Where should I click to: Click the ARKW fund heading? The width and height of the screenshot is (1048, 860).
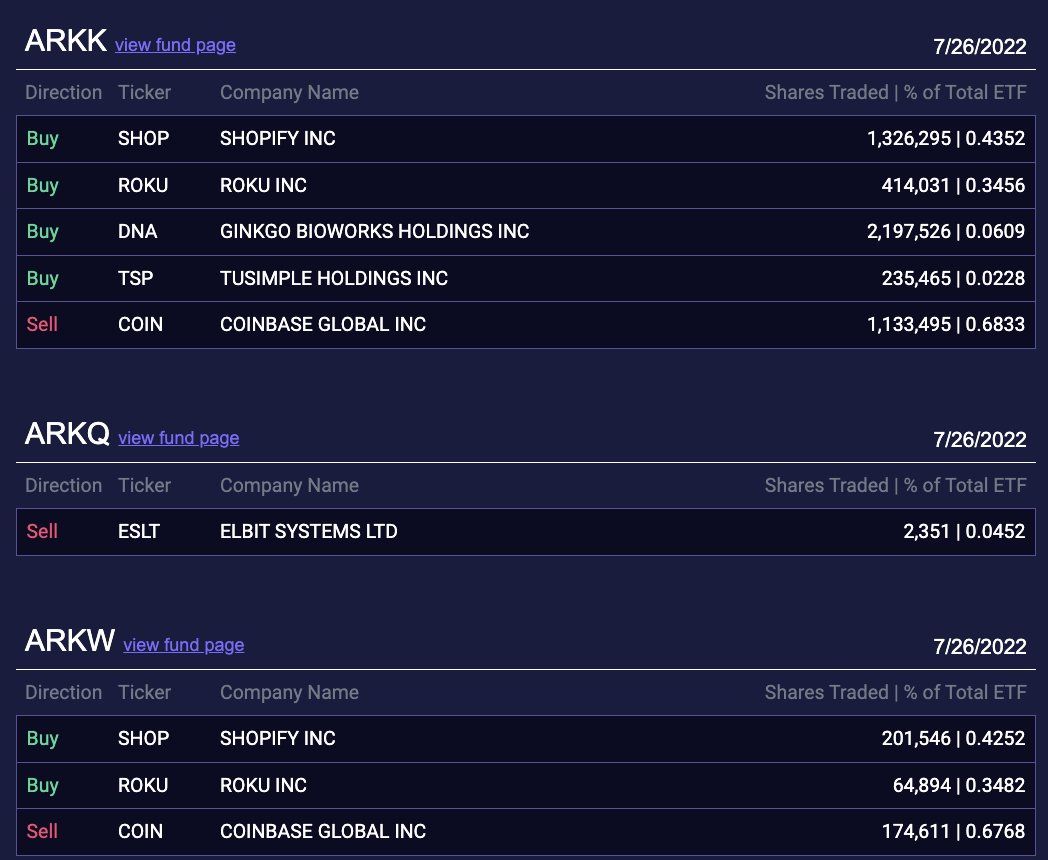coord(69,641)
